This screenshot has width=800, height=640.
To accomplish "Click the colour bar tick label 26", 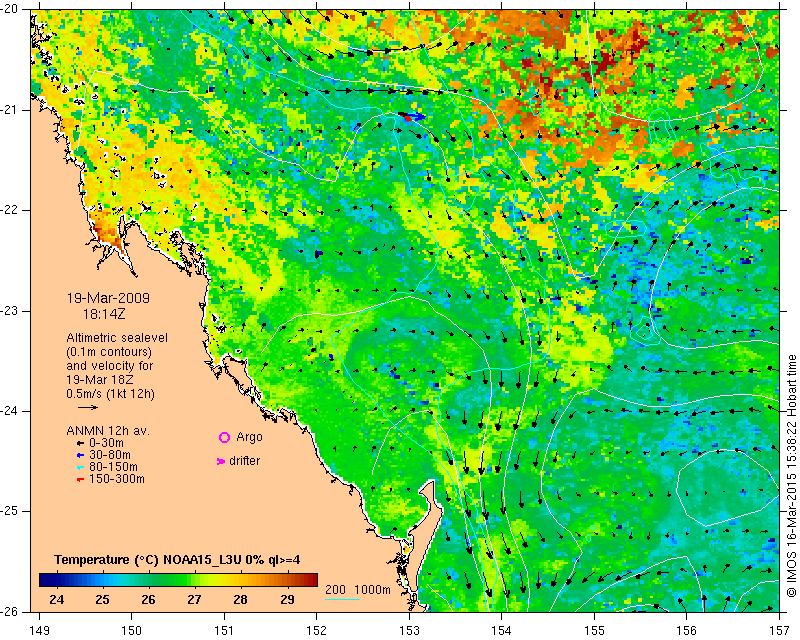I will pyautogui.click(x=148, y=600).
